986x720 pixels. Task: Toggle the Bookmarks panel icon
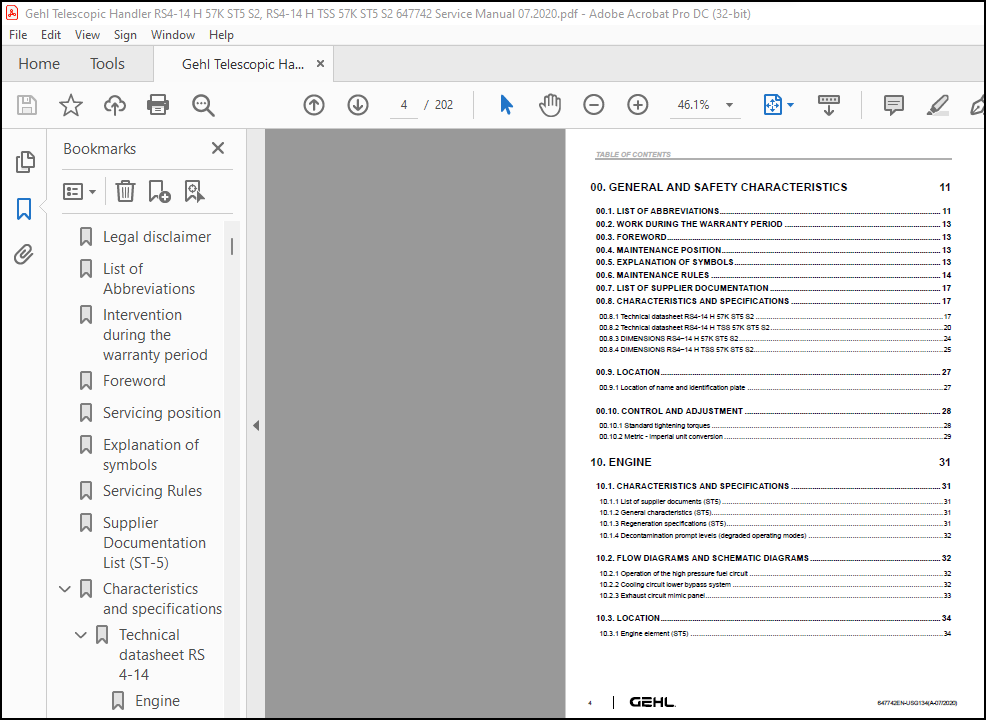pos(24,209)
